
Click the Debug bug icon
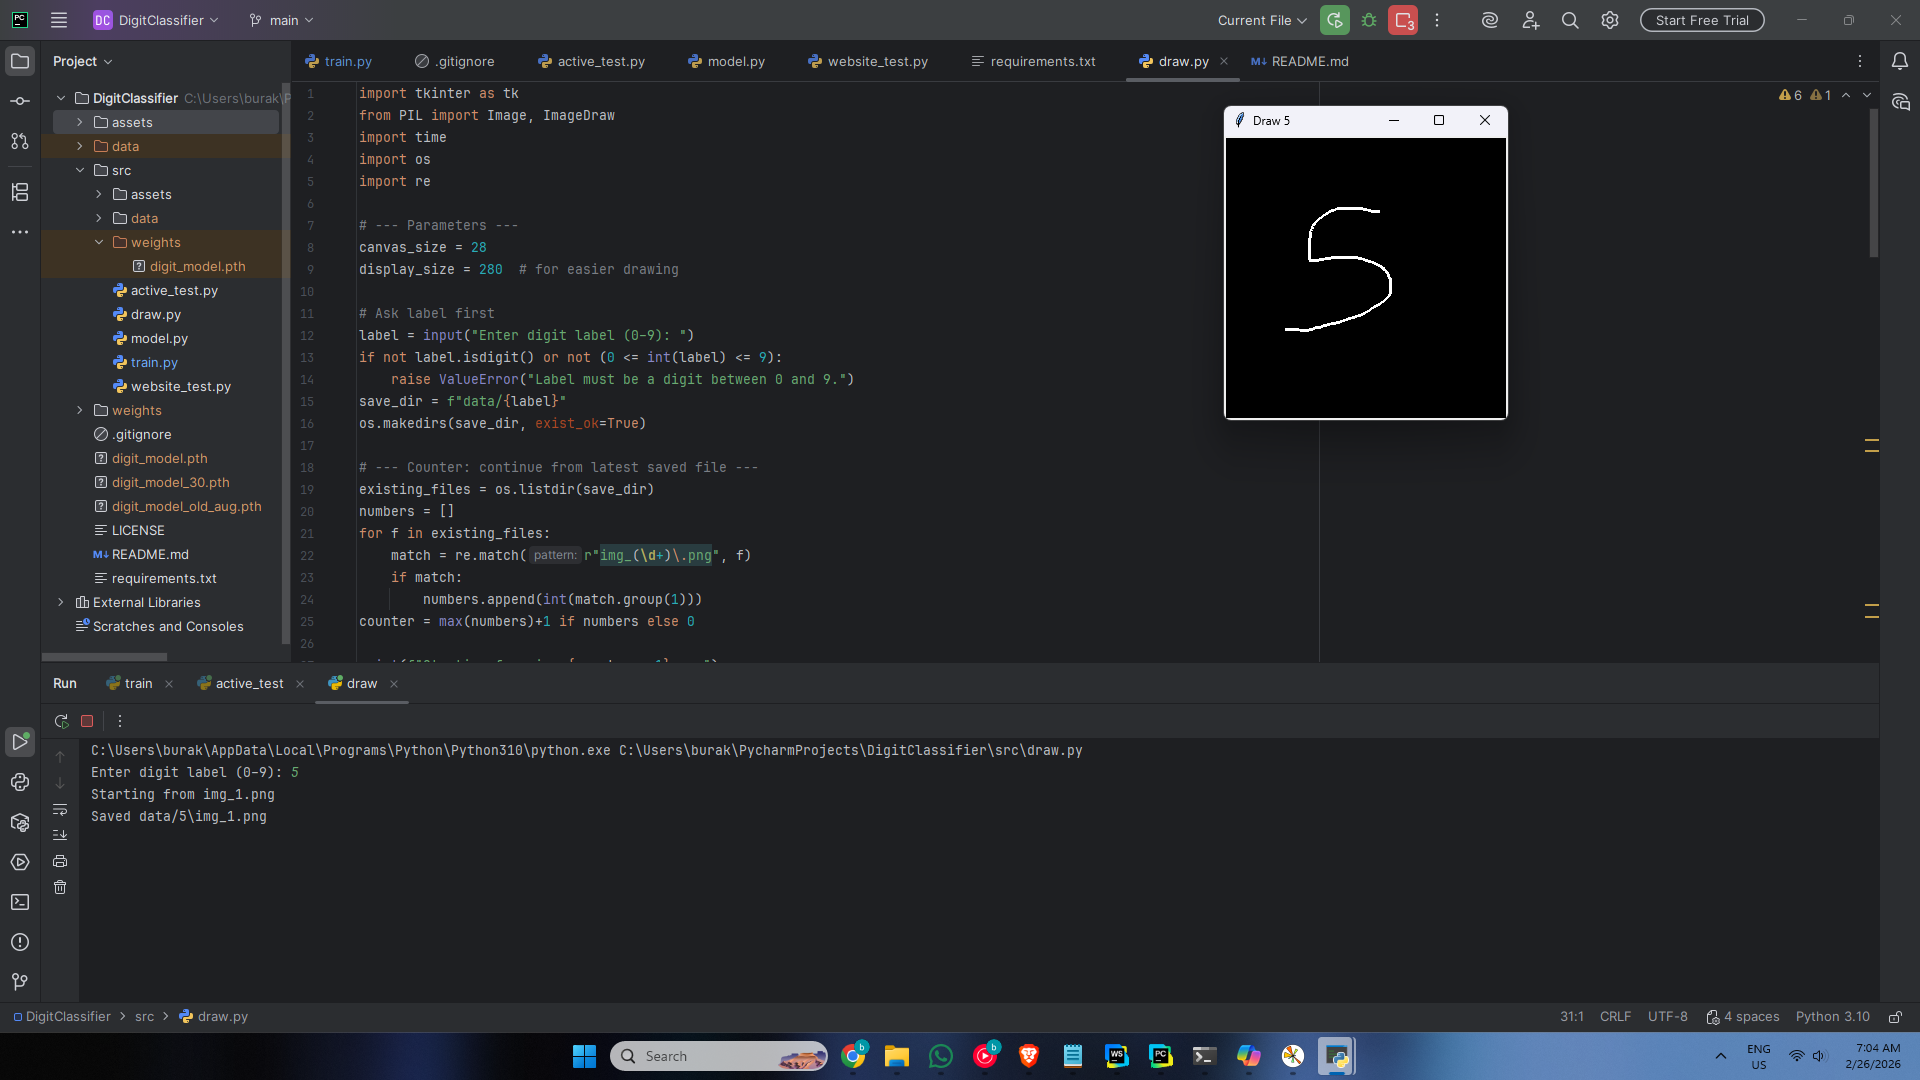click(1369, 20)
